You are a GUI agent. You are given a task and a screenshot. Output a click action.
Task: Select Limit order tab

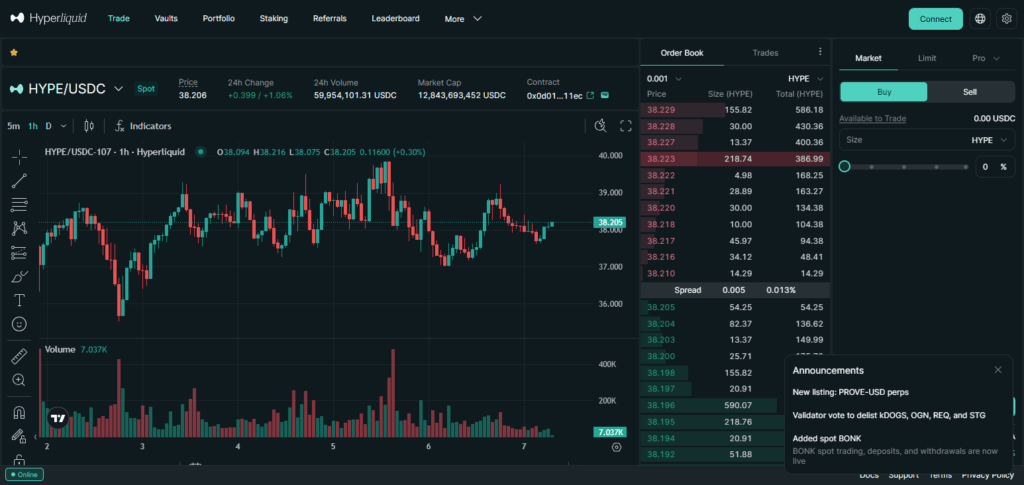(x=927, y=58)
